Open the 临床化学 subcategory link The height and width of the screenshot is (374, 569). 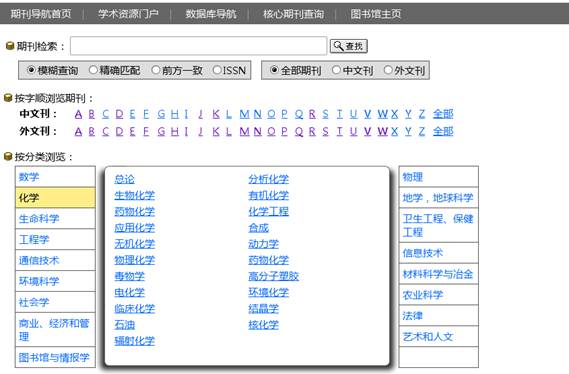tap(135, 309)
